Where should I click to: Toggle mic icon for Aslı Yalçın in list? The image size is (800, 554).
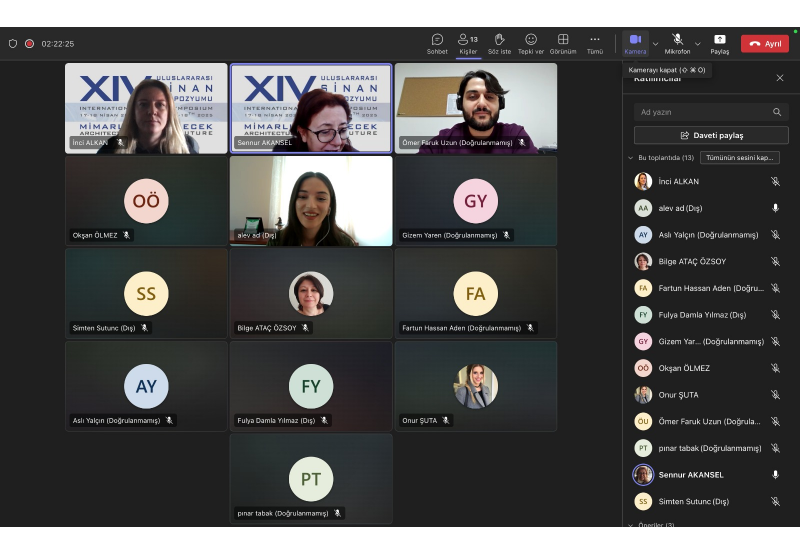[x=775, y=235]
